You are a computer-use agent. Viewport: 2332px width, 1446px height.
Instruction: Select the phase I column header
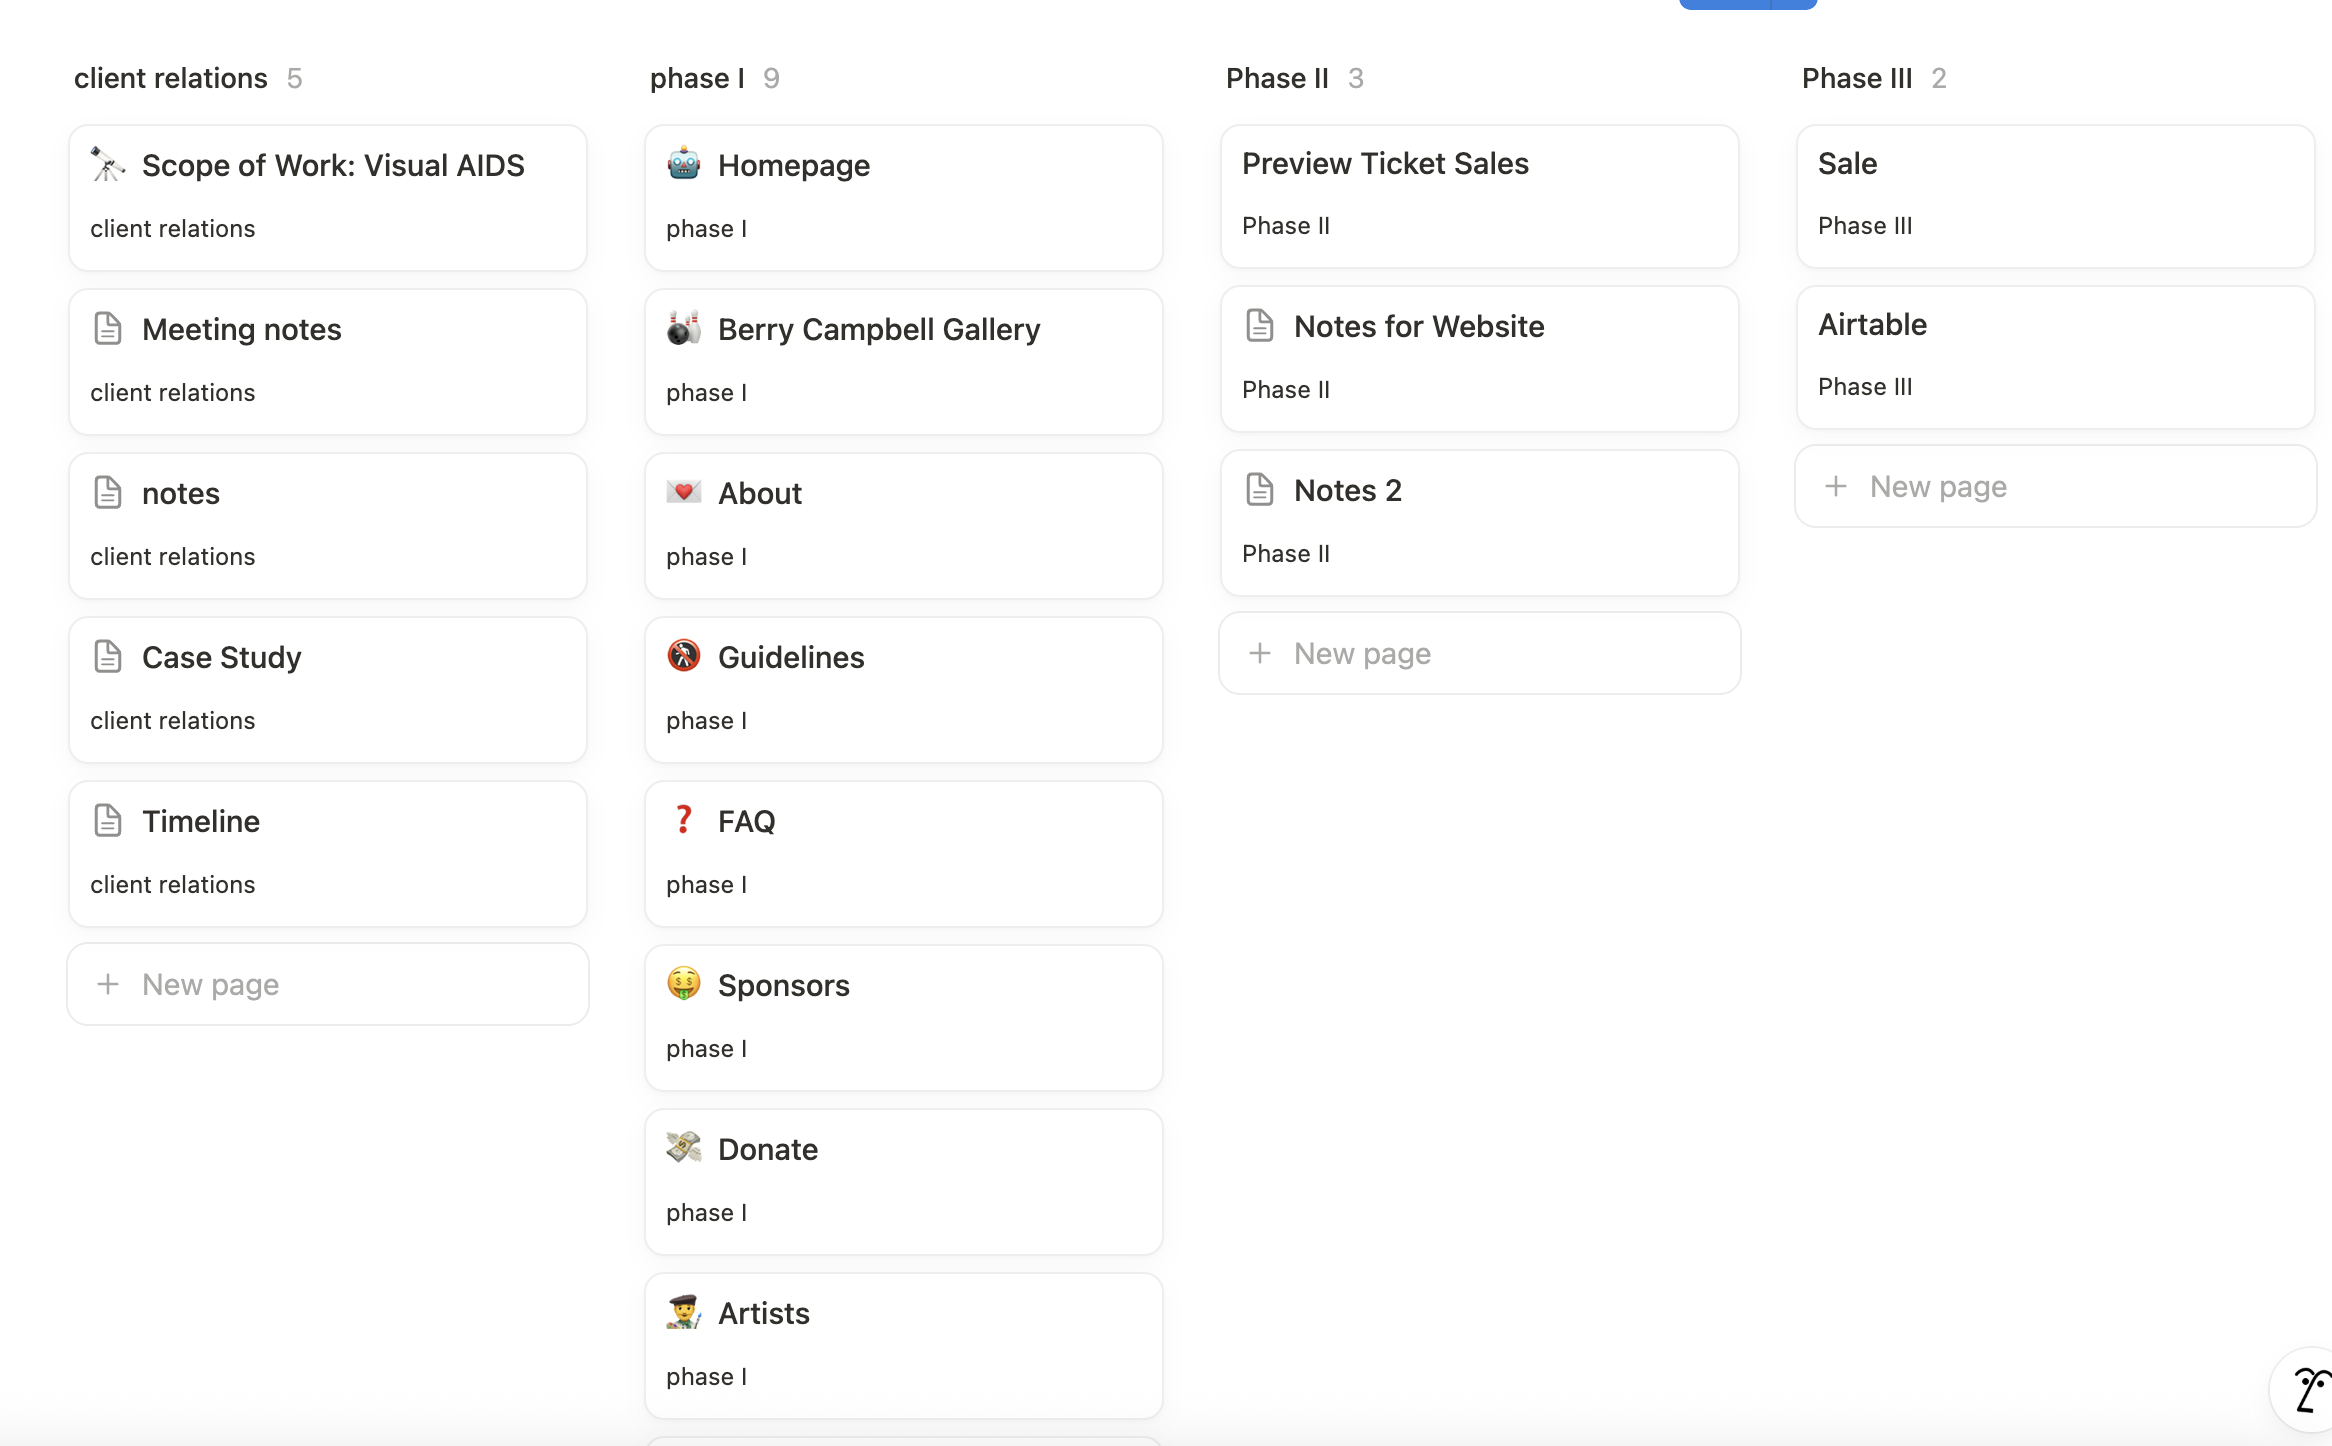coord(697,78)
